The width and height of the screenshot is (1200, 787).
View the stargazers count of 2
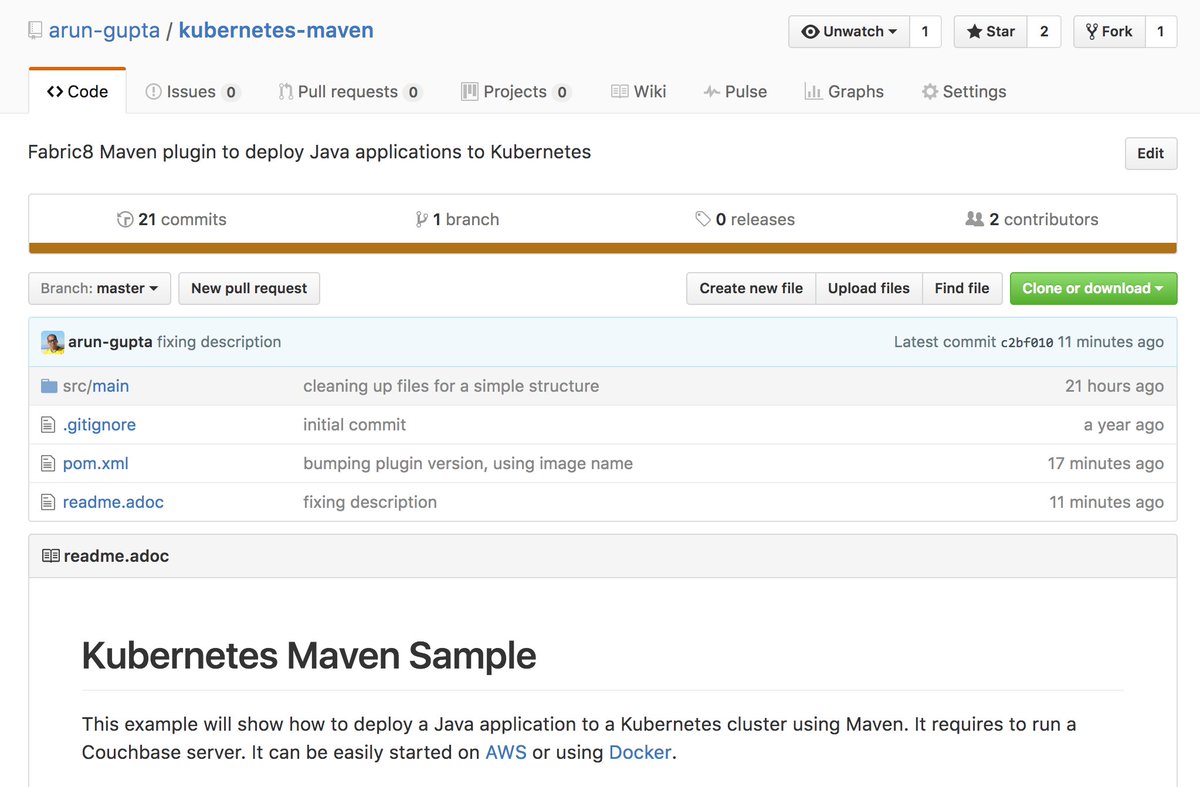point(1044,32)
